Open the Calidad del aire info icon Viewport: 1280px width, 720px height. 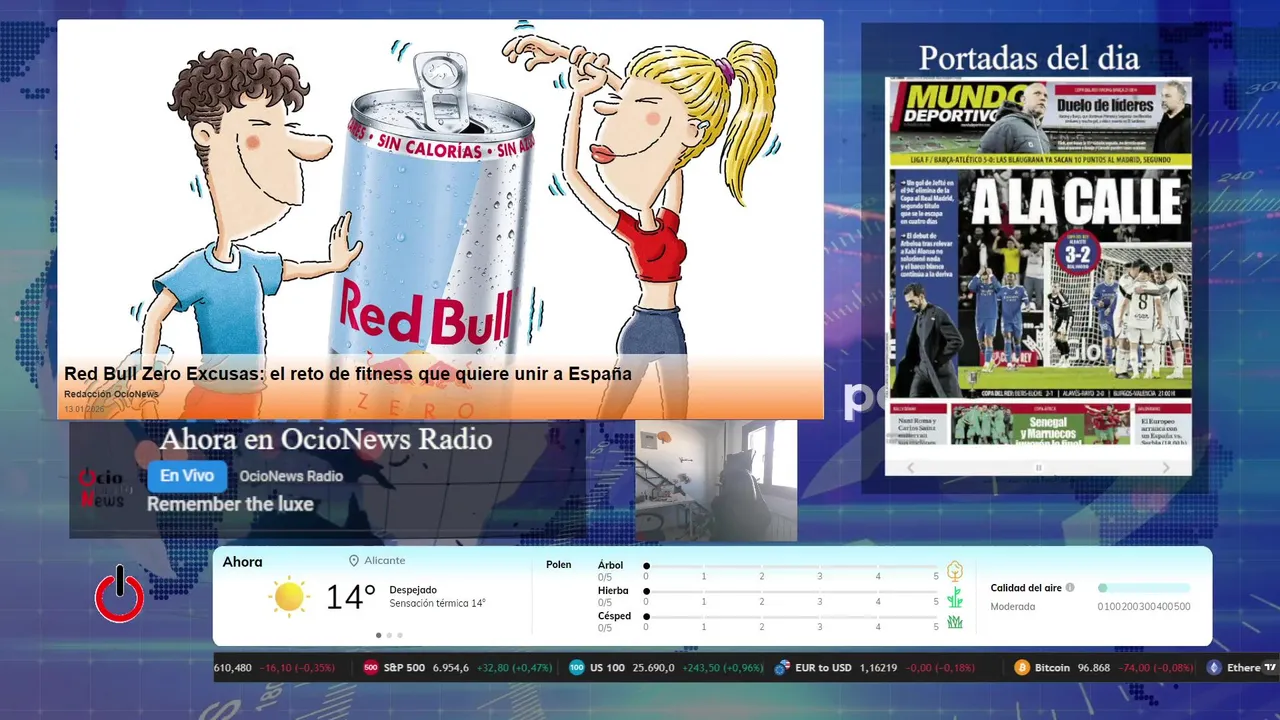pyautogui.click(x=1070, y=588)
